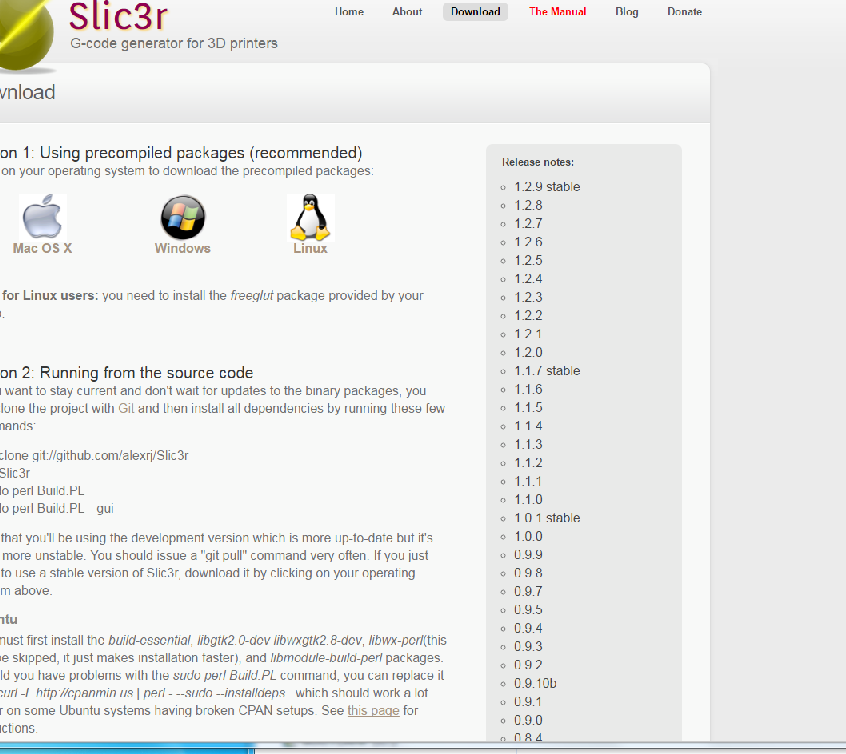Open release notes for 1.2.6

click(528, 242)
